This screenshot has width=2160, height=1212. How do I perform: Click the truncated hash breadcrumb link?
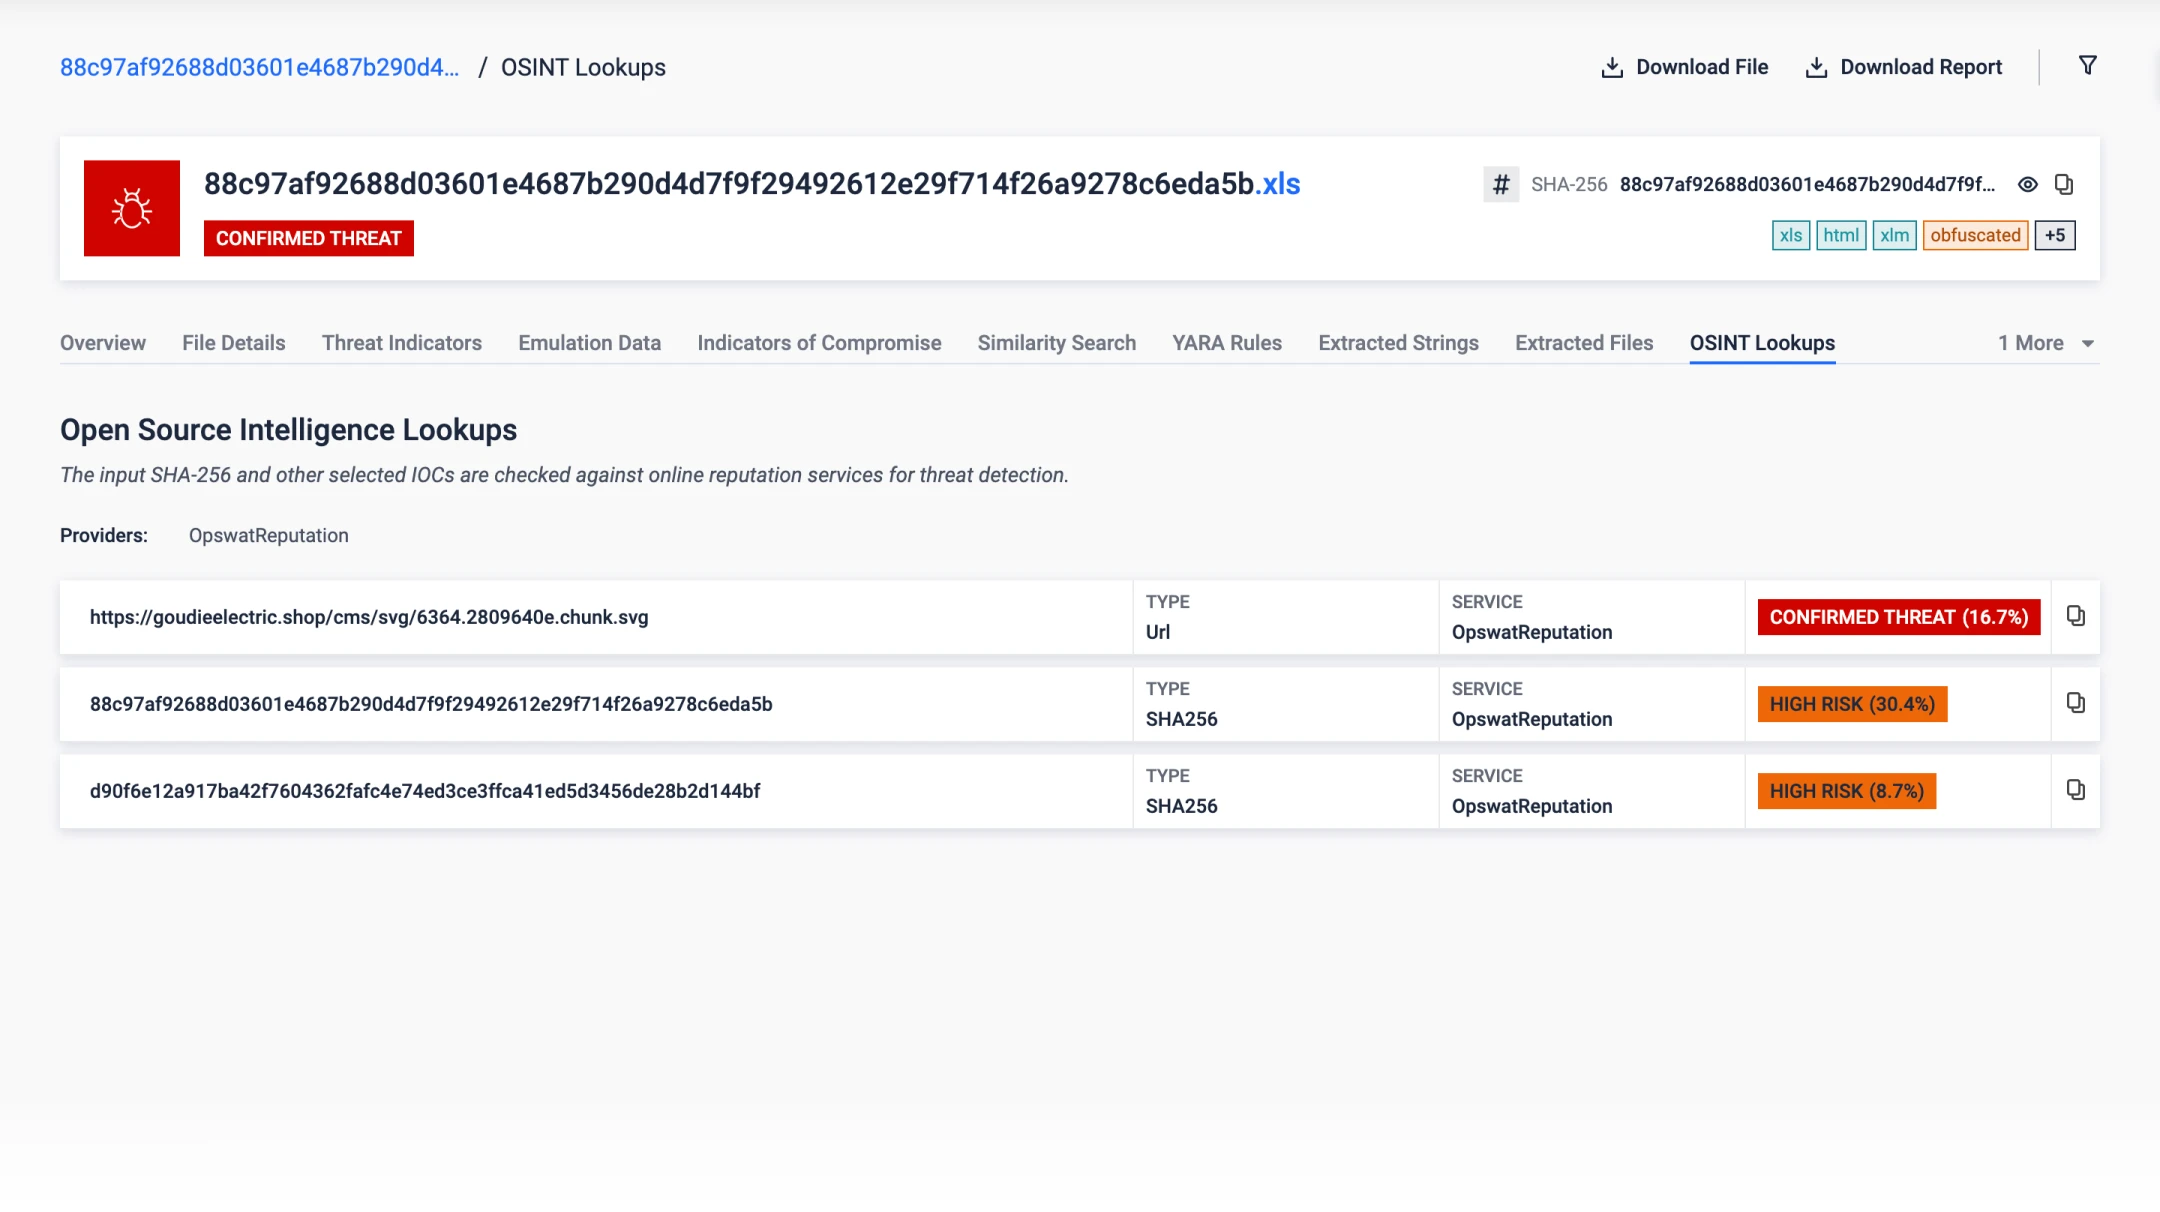click(259, 67)
